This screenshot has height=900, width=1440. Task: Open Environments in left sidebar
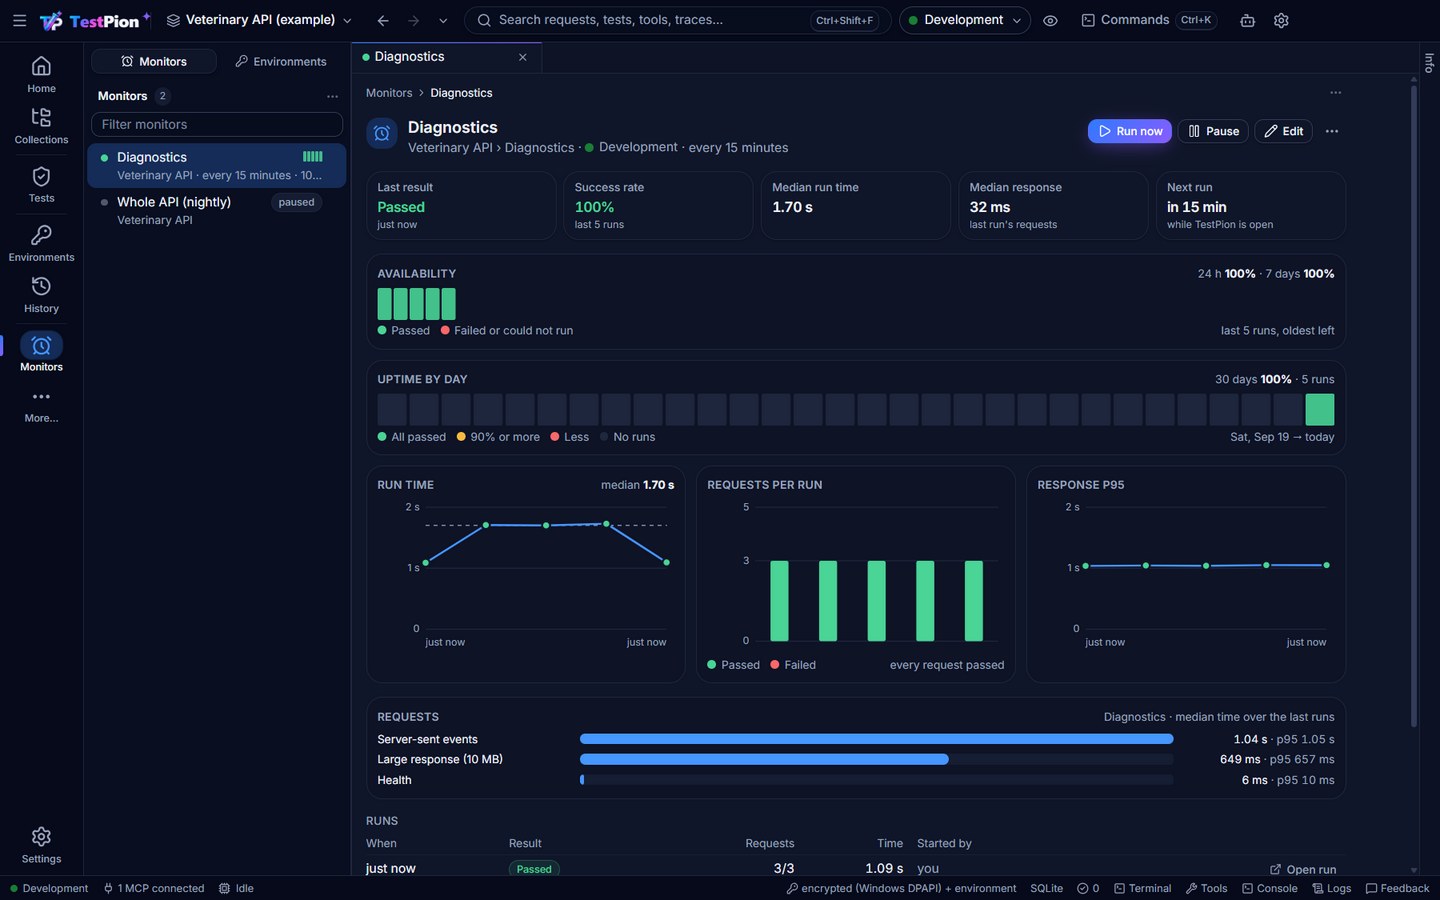coord(41,244)
